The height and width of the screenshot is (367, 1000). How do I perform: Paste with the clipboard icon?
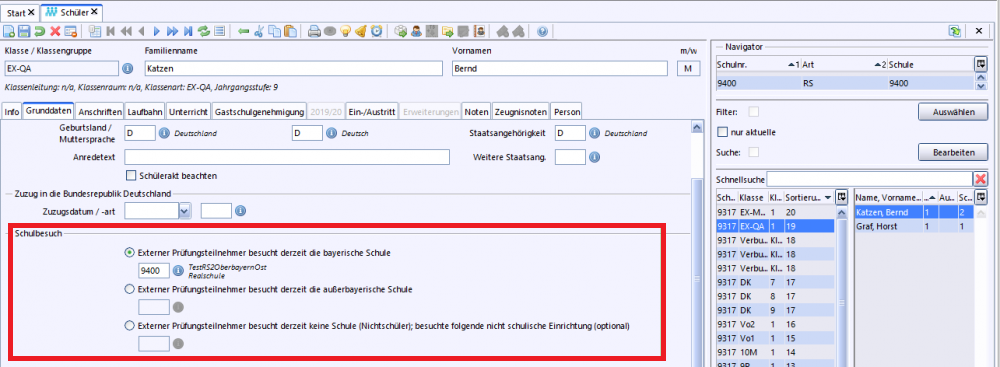point(290,31)
